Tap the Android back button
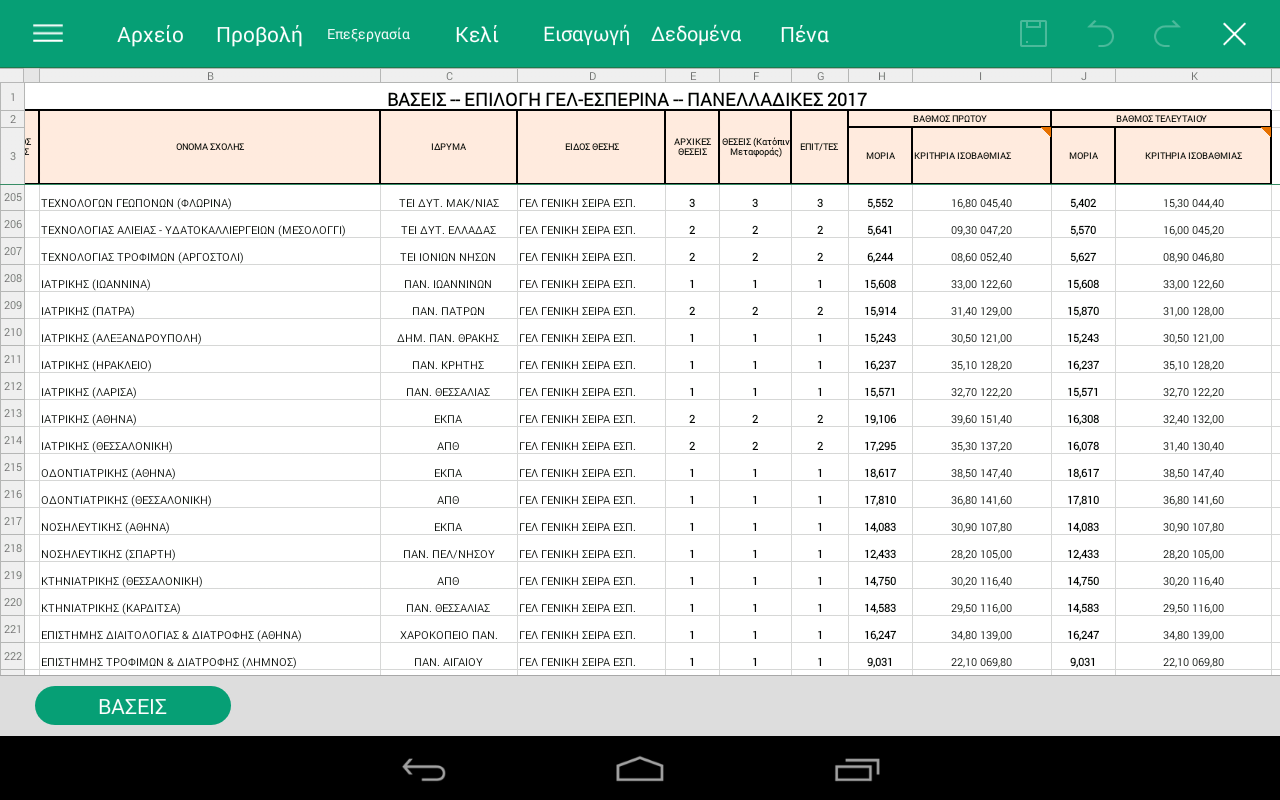The height and width of the screenshot is (800, 1280). 424,769
